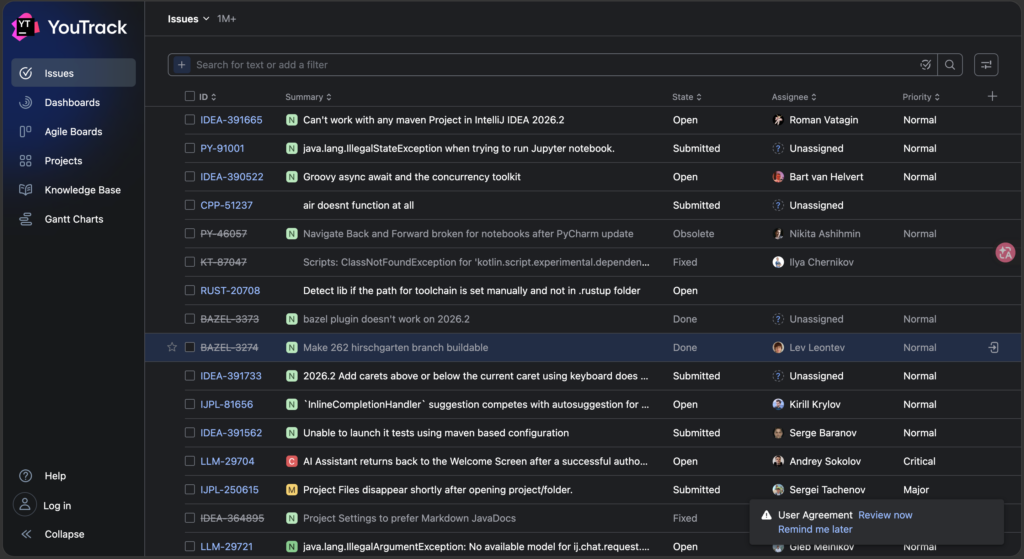Click assignee name Ilya Chernikov
This screenshot has width=1024, height=559.
[821, 262]
